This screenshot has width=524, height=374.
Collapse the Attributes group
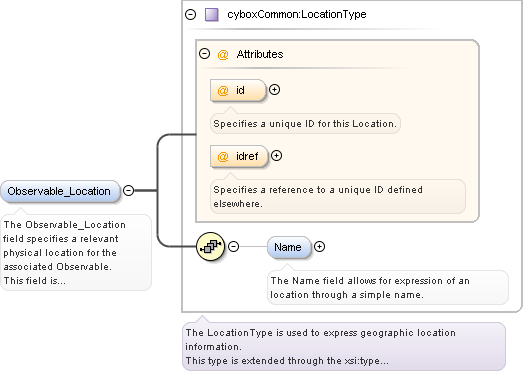pos(204,53)
